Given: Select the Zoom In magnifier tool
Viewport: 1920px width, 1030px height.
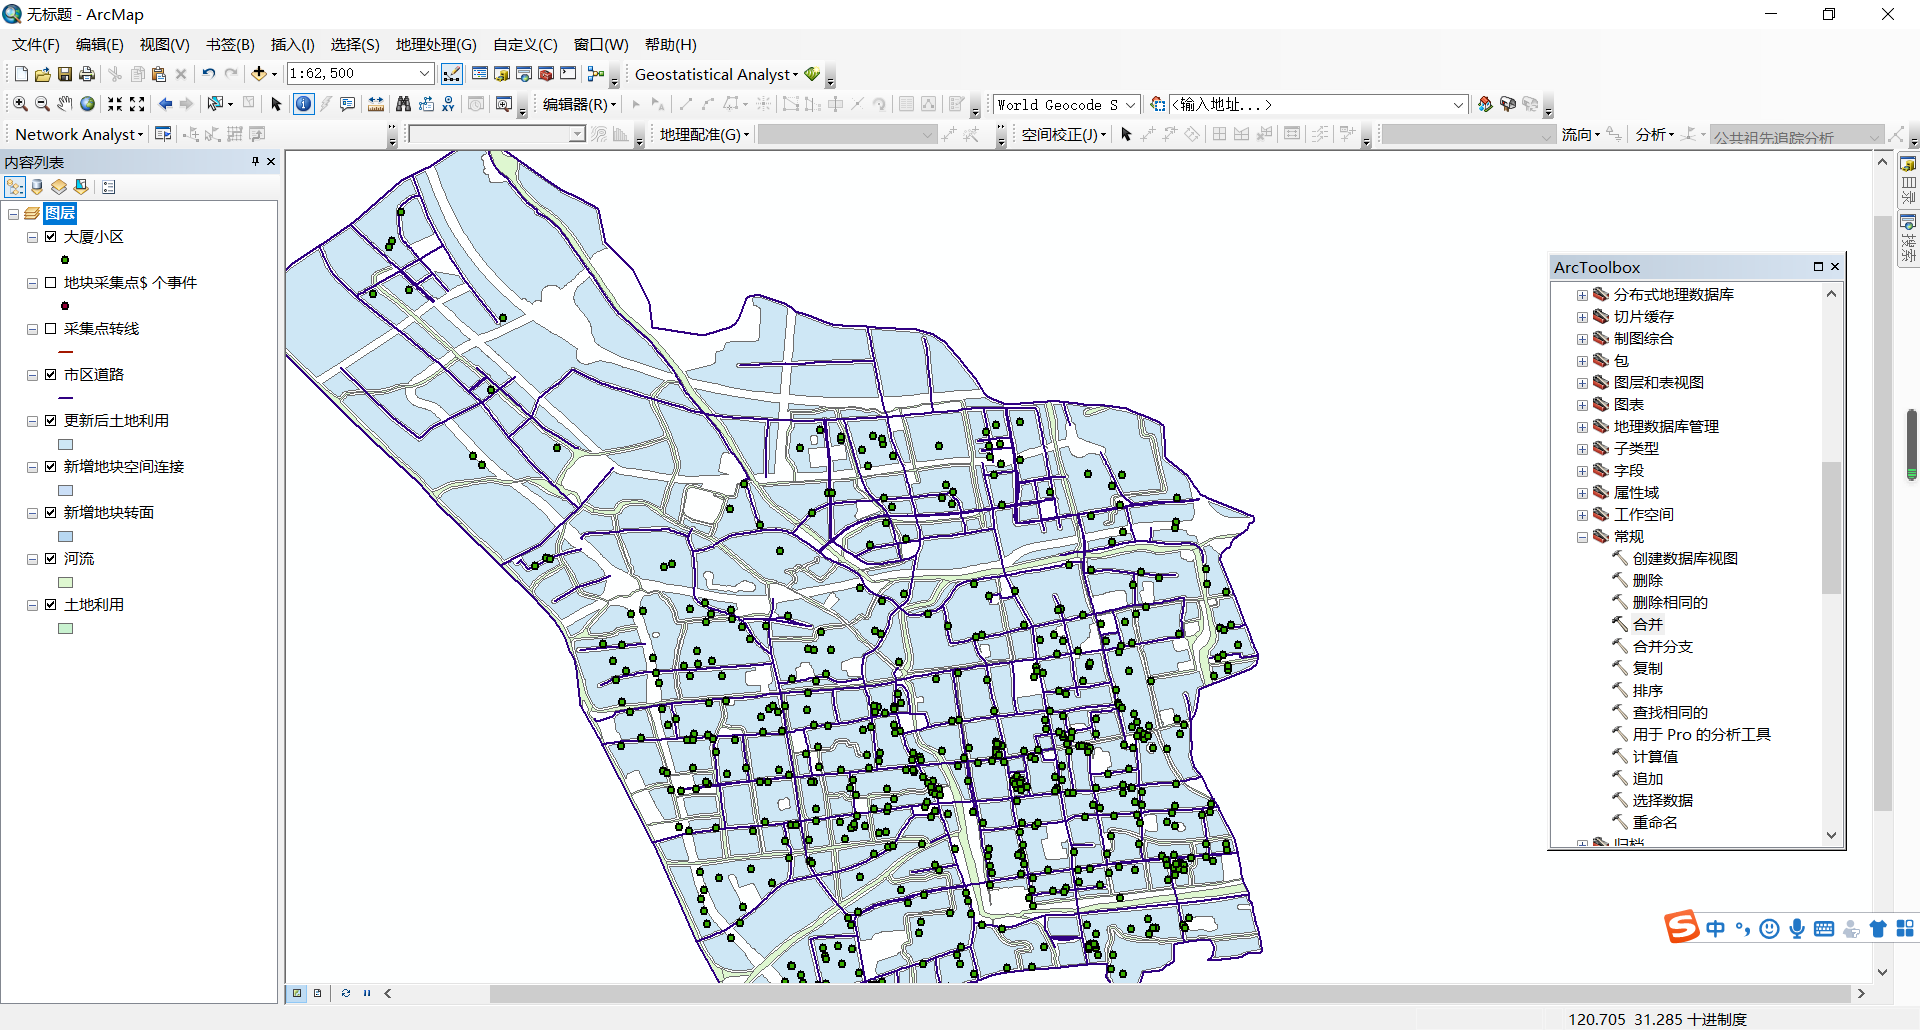Looking at the screenshot, I should 20,104.
